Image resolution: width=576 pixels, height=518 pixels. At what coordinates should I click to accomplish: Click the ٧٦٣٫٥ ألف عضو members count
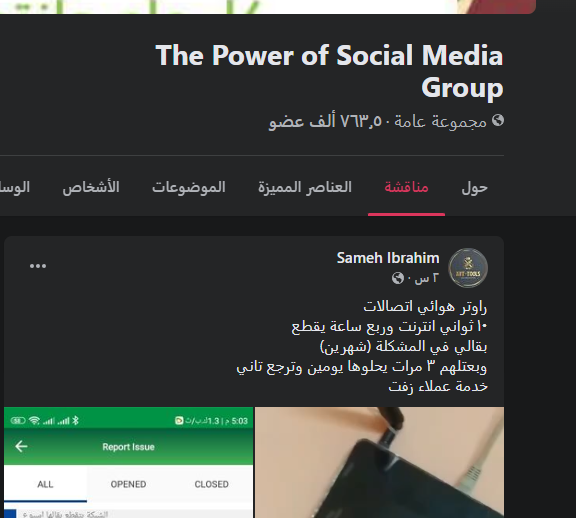tap(325, 121)
